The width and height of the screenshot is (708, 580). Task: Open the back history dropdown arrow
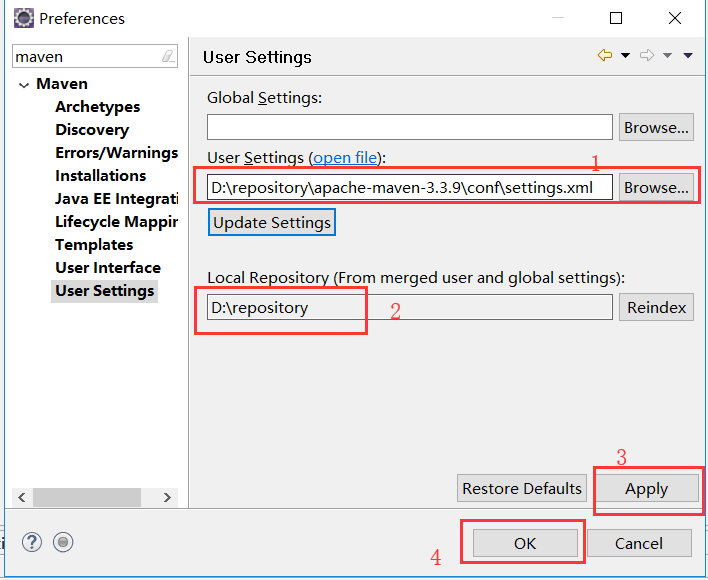[x=625, y=56]
